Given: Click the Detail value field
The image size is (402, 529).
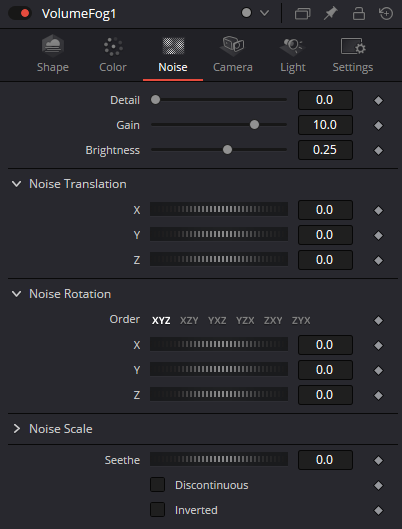Looking at the screenshot, I should click(325, 100).
